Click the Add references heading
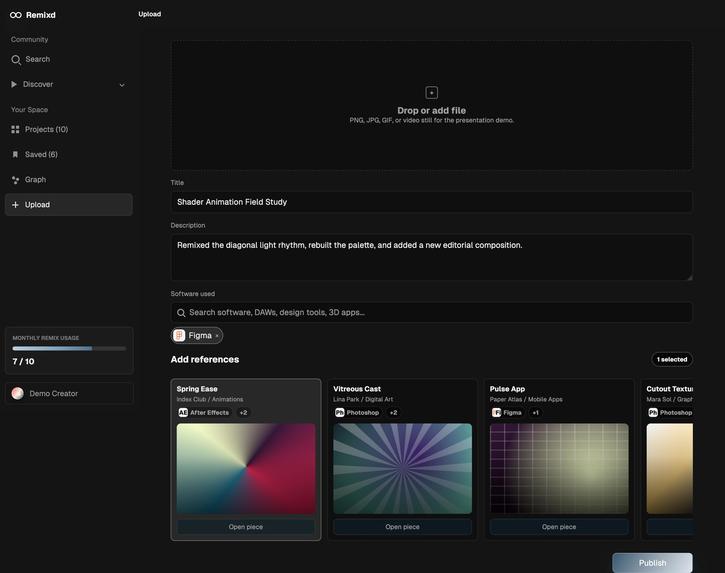 coord(205,359)
